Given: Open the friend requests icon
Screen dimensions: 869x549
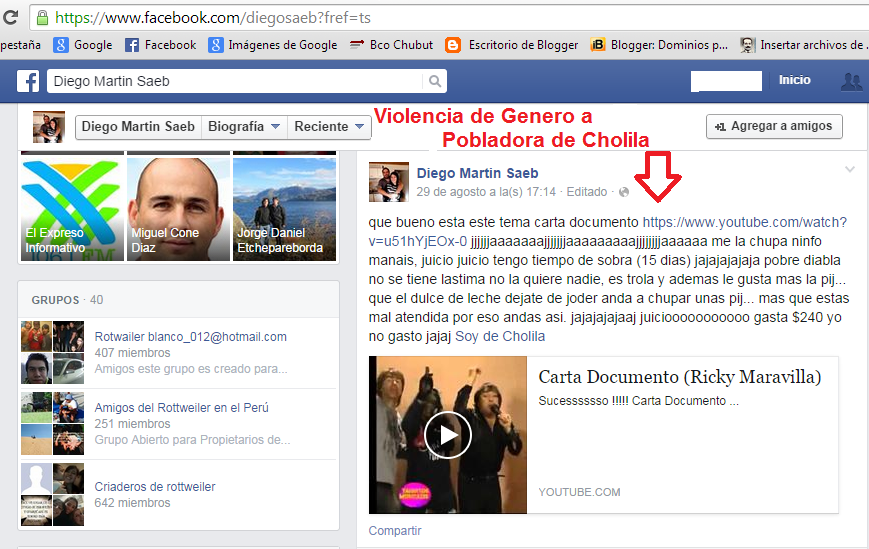Looking at the screenshot, I should pyautogui.click(x=851, y=81).
